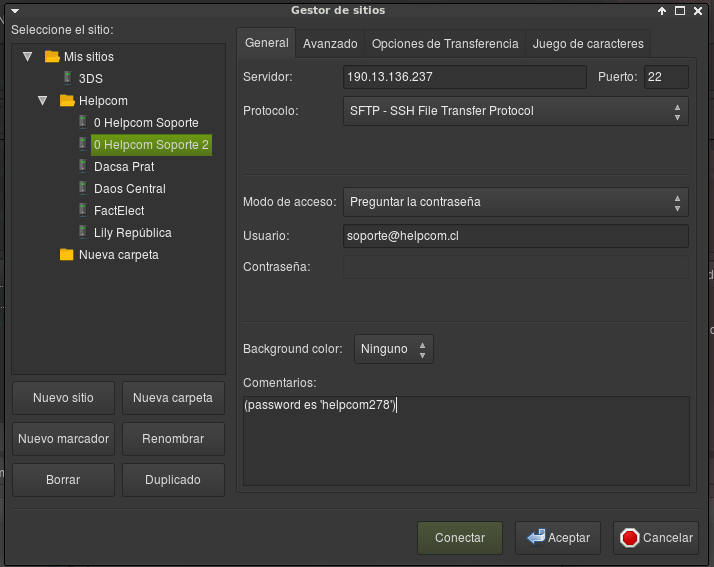Viewport: 714px width, 567px height.
Task: Click the Cancelar button
Action: (x=656, y=538)
